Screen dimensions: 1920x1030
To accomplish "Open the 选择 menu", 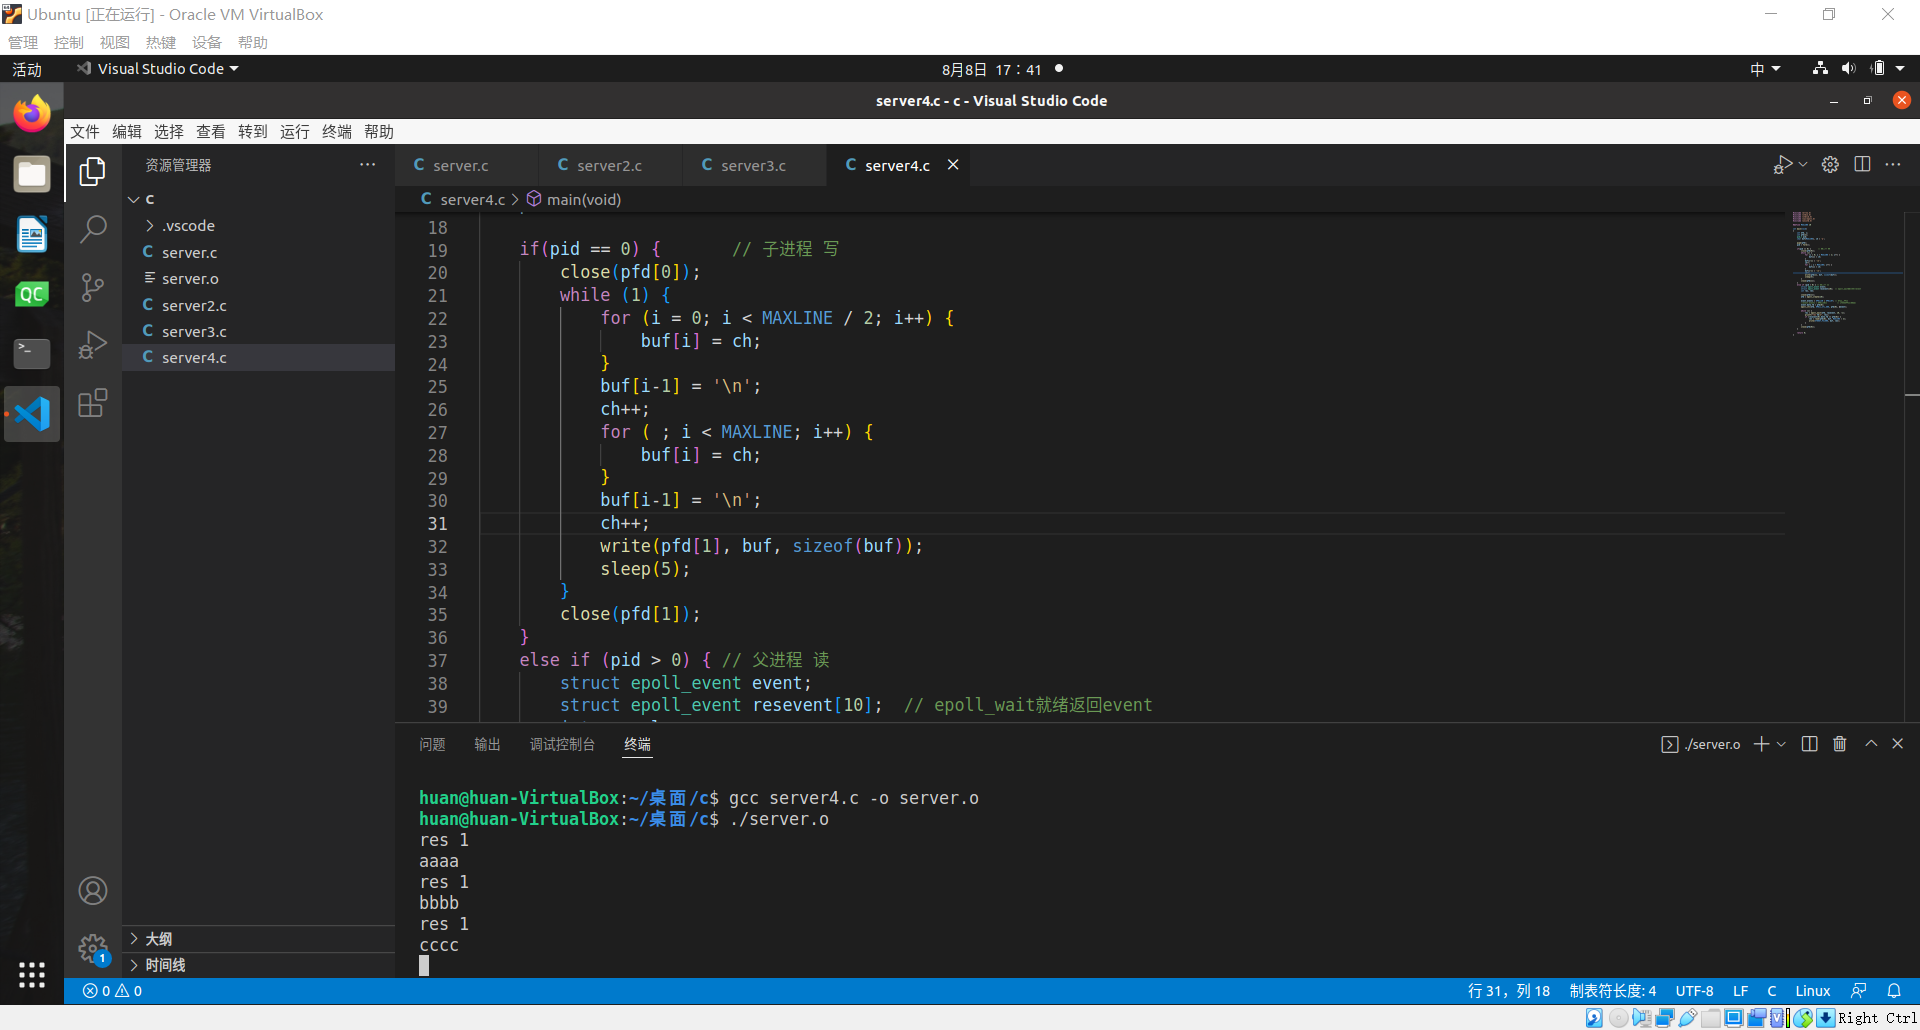I will pyautogui.click(x=169, y=132).
